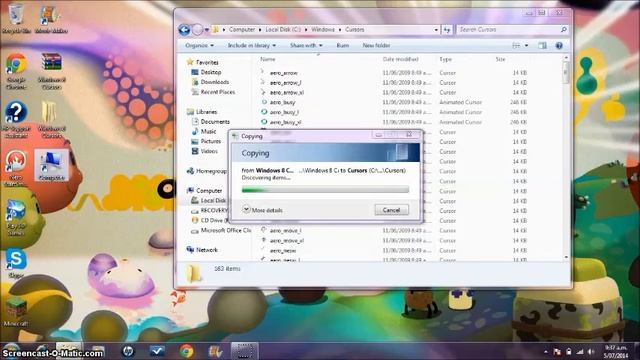
Task: Open the Skype desktop shortcut
Action: point(16,264)
